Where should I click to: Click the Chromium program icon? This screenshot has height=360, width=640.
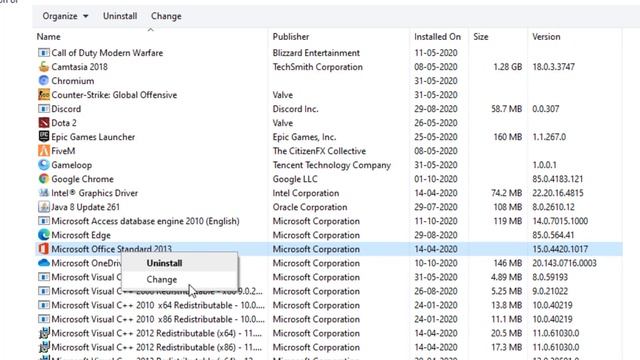44,81
